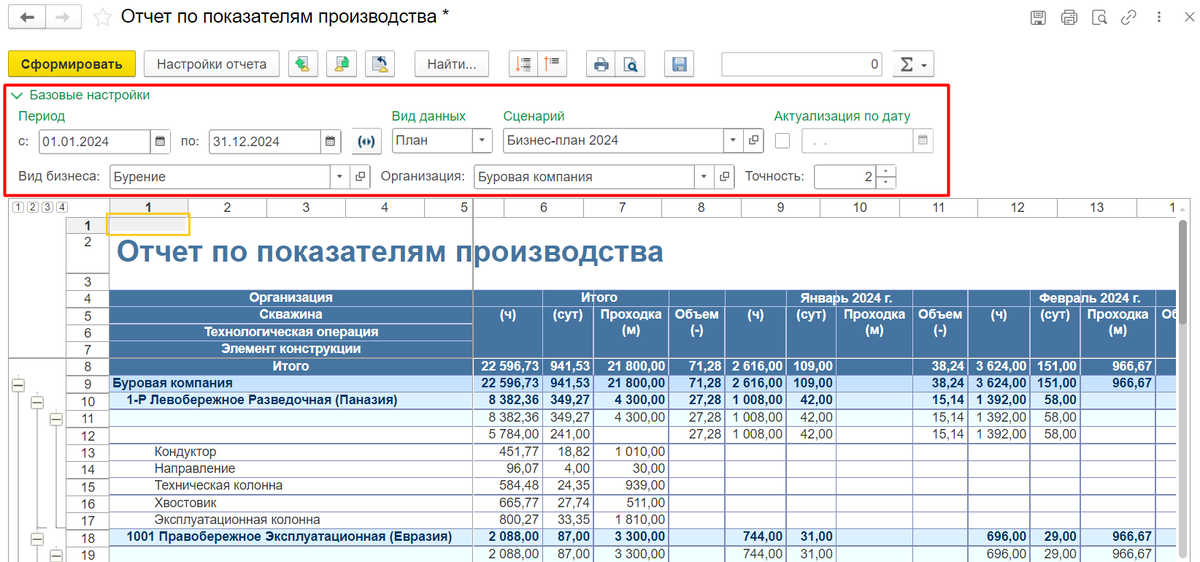Print the report from the toolbar printer icon
The image size is (1200, 562).
(601, 64)
